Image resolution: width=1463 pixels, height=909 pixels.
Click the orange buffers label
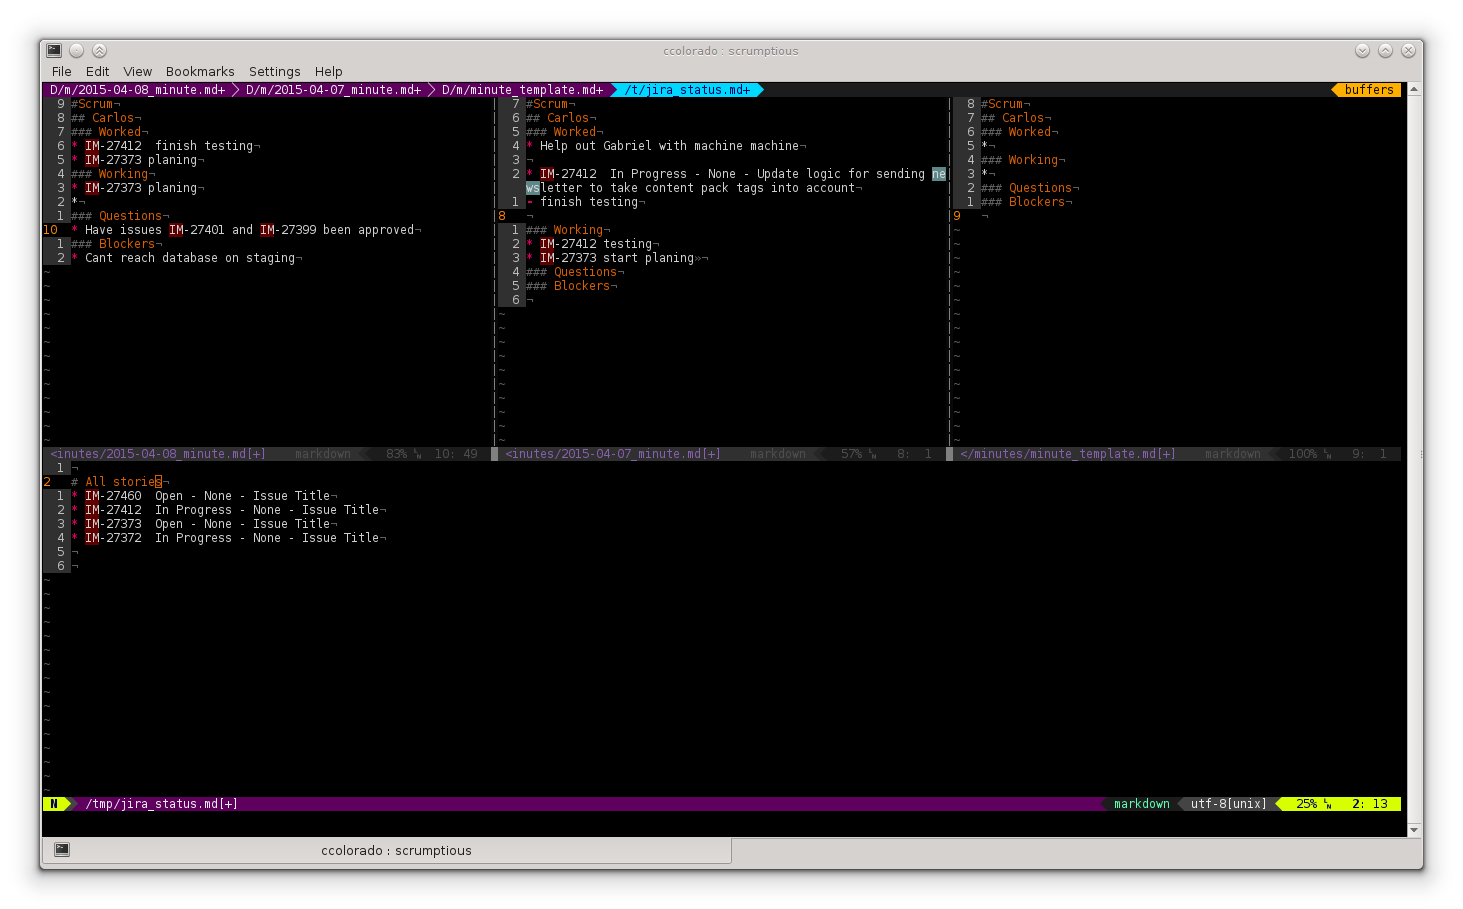(x=1369, y=90)
